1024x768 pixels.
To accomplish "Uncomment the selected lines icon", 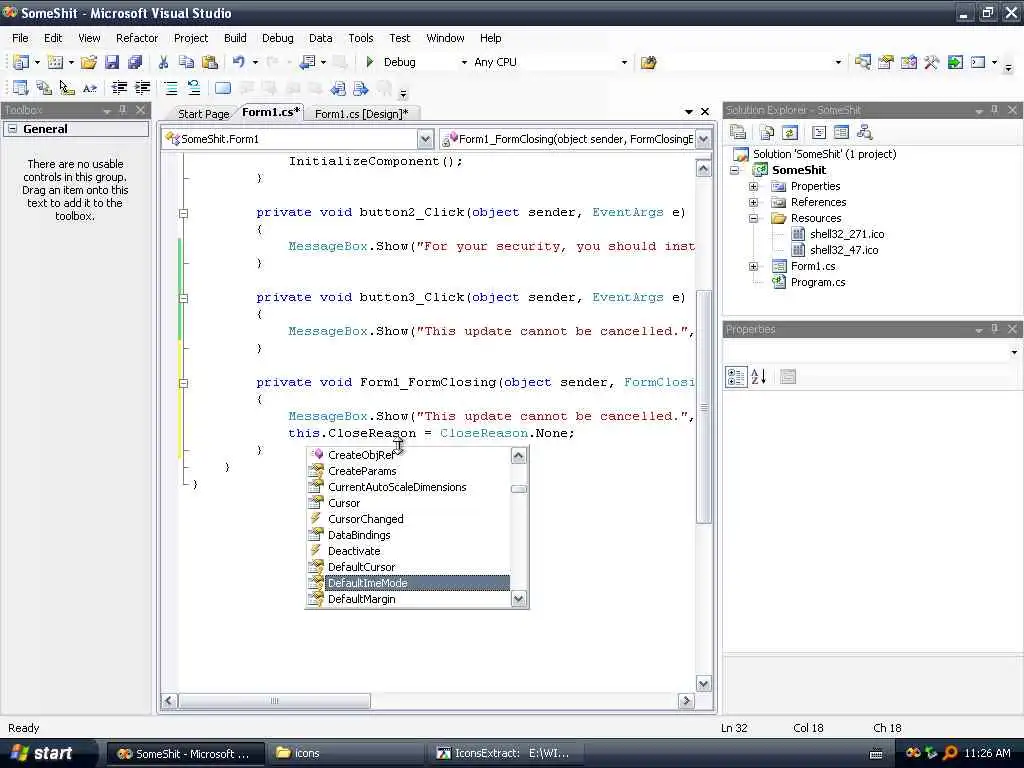I will point(194,88).
